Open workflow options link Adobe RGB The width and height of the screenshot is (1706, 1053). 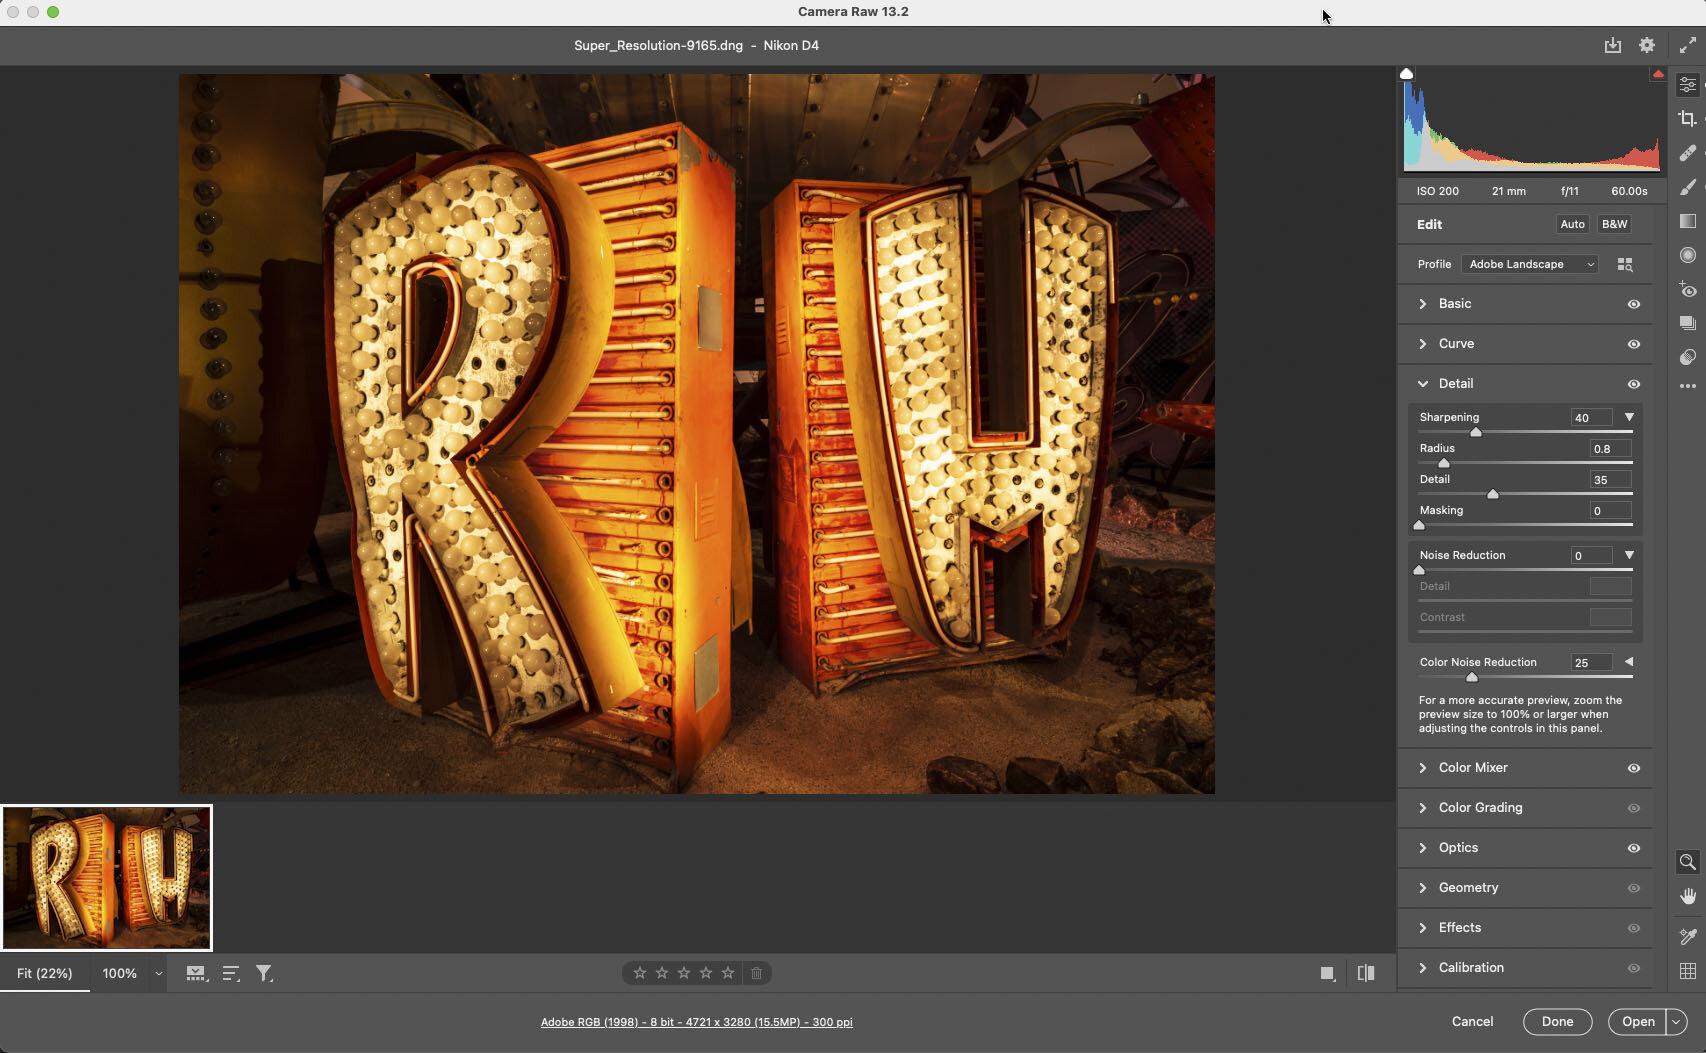point(696,1022)
